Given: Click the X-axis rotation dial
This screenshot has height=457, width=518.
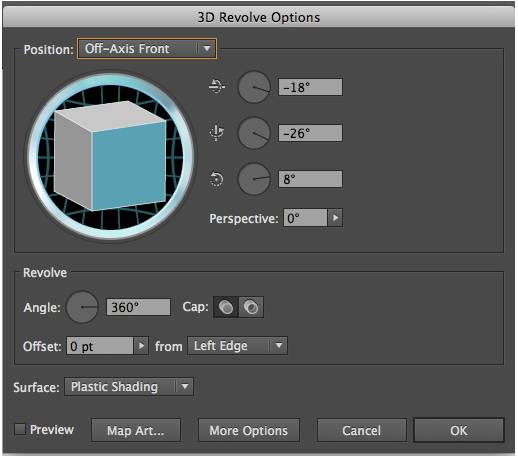Looking at the screenshot, I should coord(254,87).
